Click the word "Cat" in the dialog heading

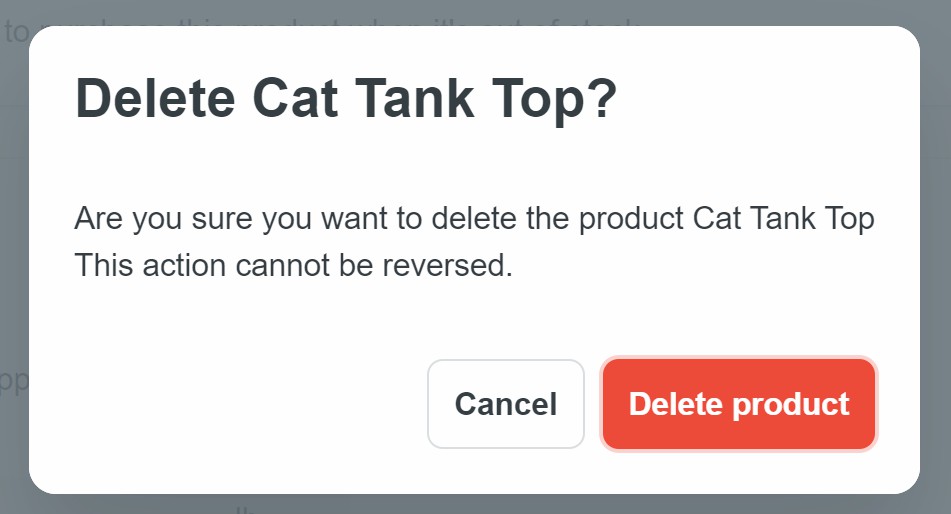[x=292, y=100]
